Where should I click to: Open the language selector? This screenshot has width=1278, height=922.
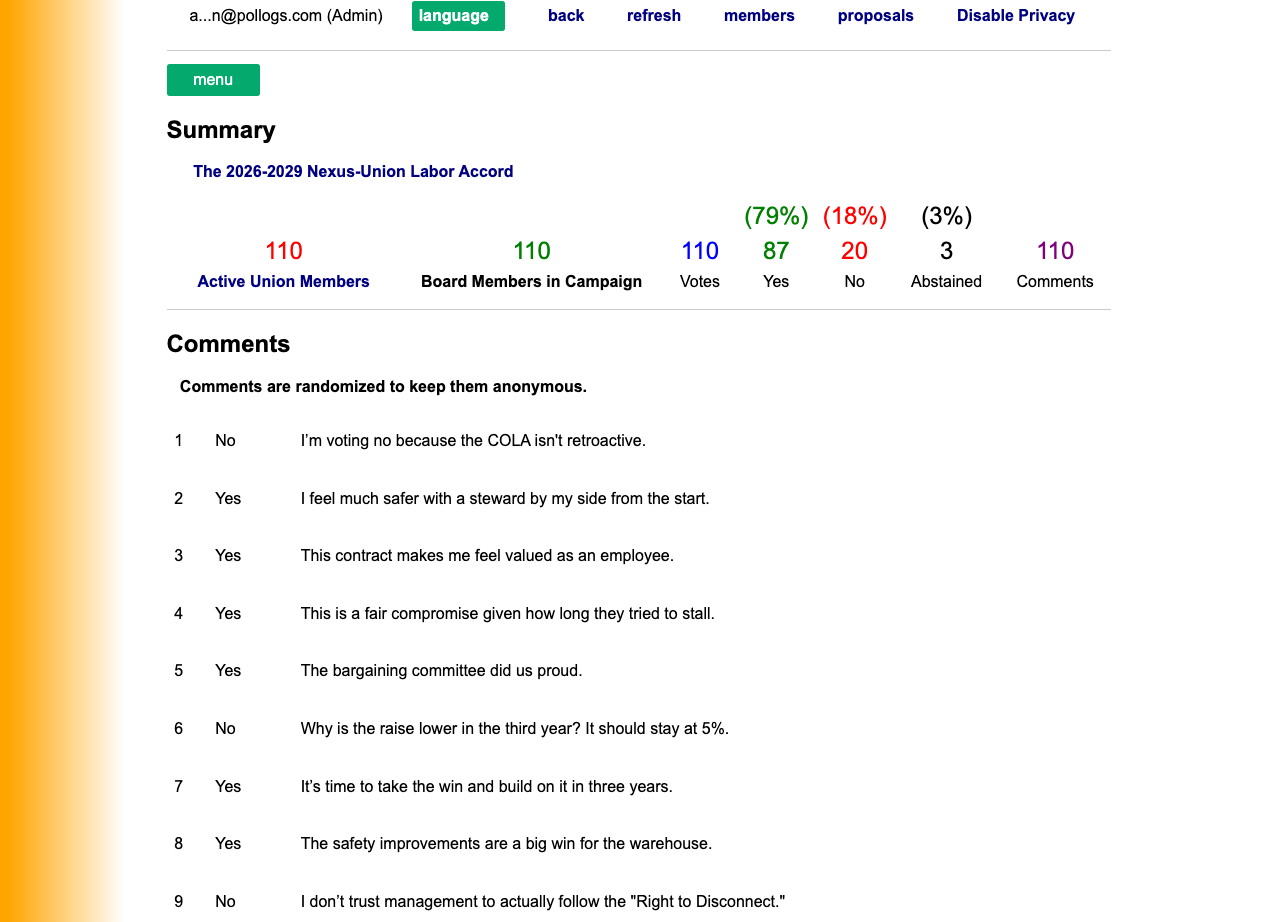coord(458,15)
